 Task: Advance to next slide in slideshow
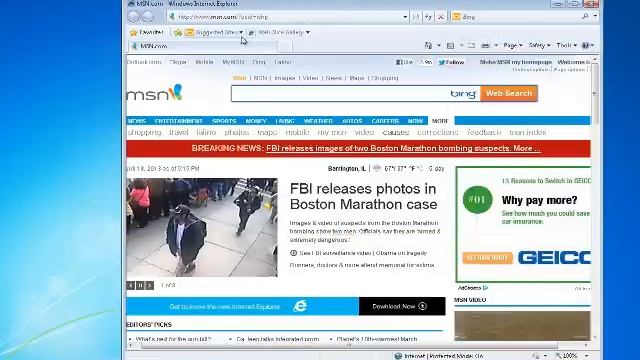coord(150,285)
